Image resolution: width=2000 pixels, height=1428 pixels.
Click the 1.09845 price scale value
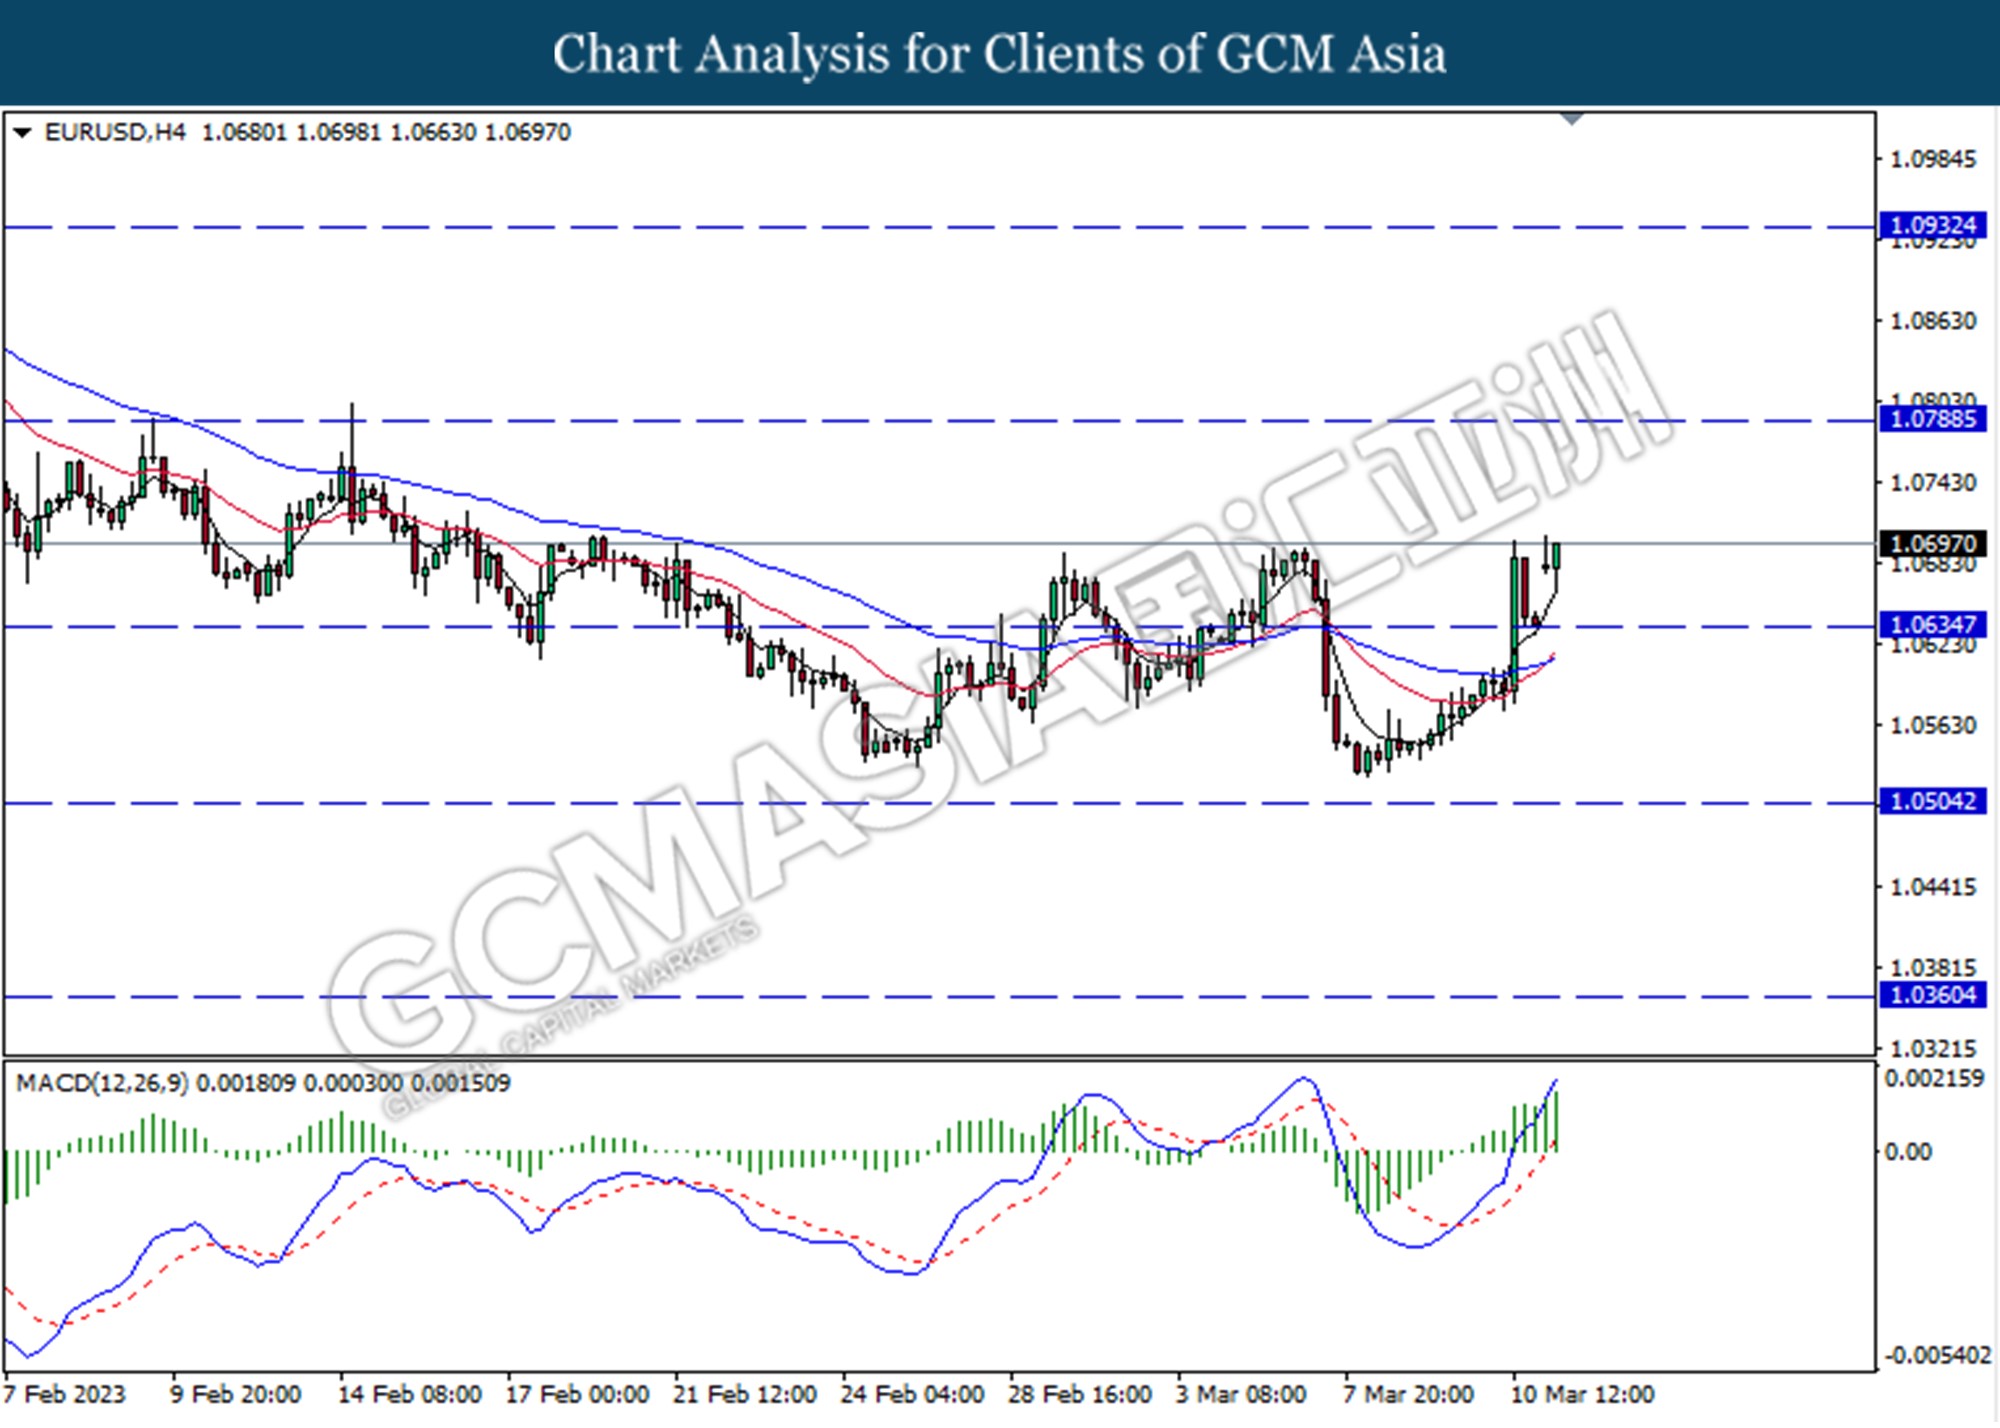[x=1933, y=159]
